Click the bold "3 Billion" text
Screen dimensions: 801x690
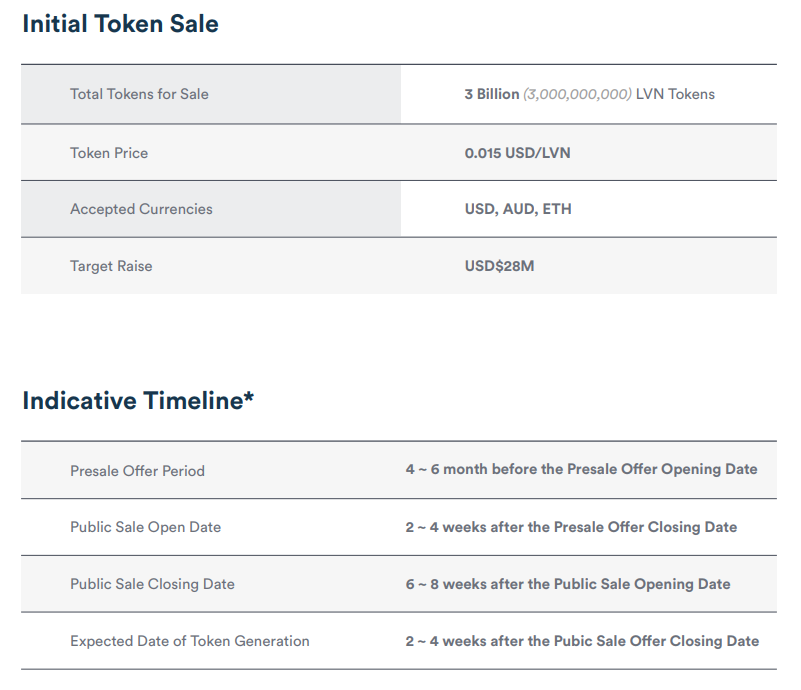coord(491,94)
